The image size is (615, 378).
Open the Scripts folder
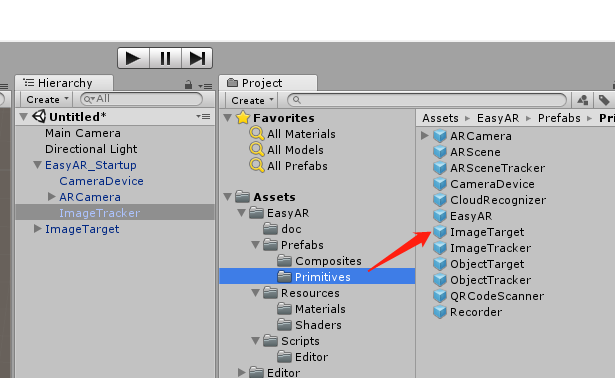pyautogui.click(x=300, y=342)
